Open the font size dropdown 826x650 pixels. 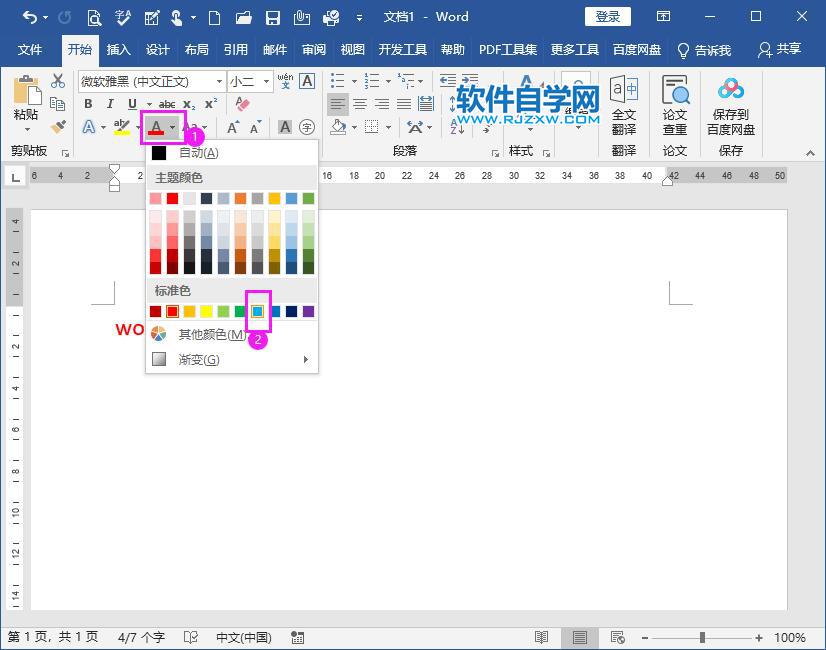point(266,80)
